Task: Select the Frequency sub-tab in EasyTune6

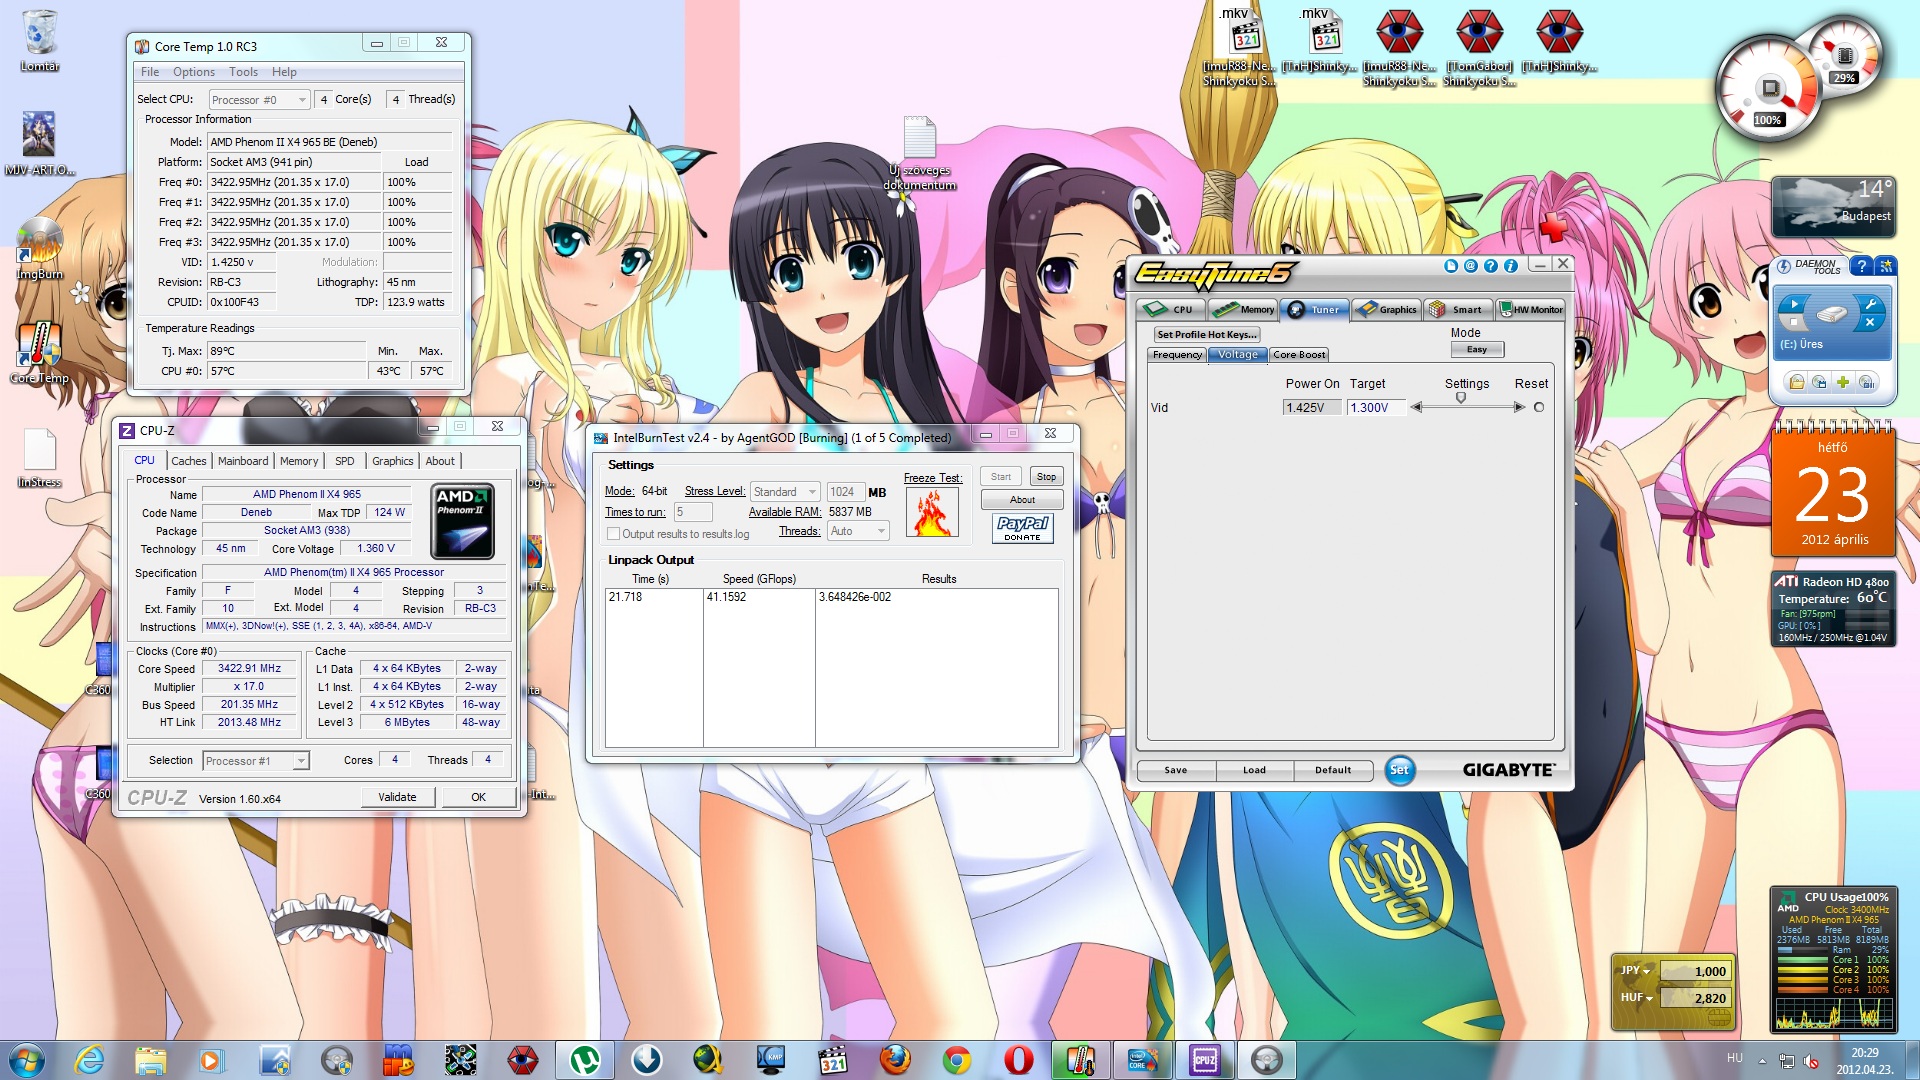Action: pos(1177,355)
